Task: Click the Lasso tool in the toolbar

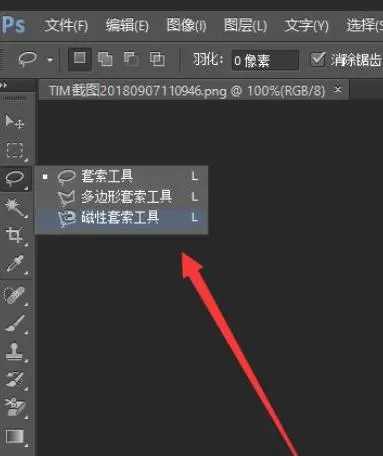Action: click(15, 178)
